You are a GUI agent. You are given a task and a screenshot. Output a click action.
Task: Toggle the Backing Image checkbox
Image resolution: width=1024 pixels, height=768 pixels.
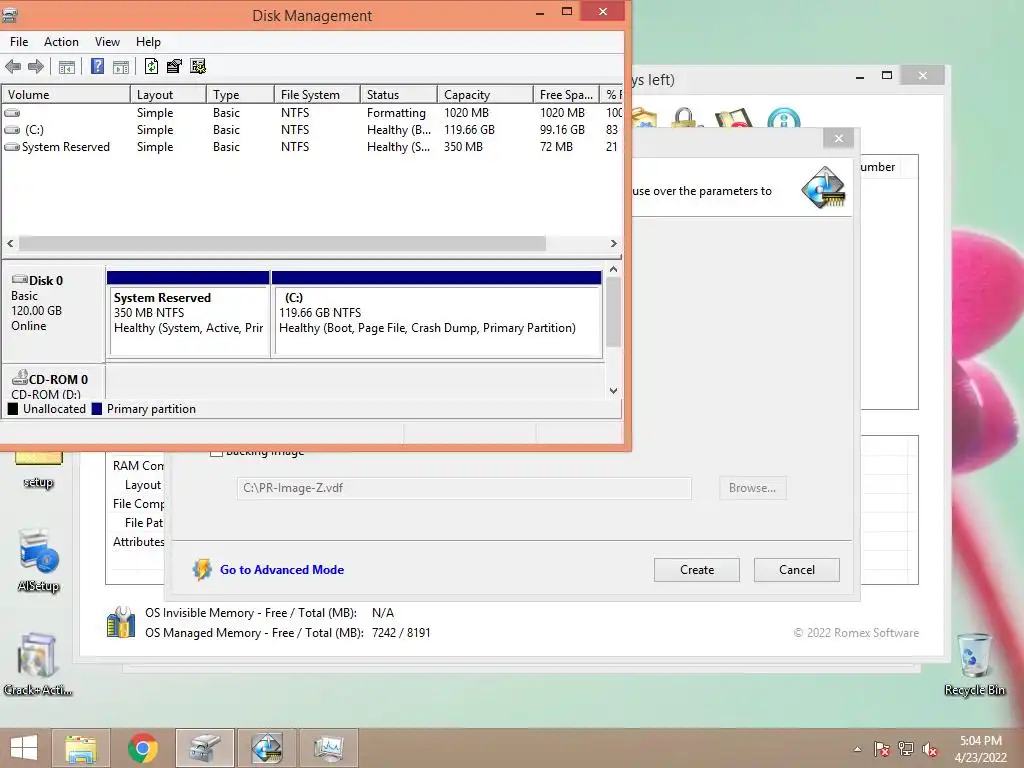pos(216,451)
